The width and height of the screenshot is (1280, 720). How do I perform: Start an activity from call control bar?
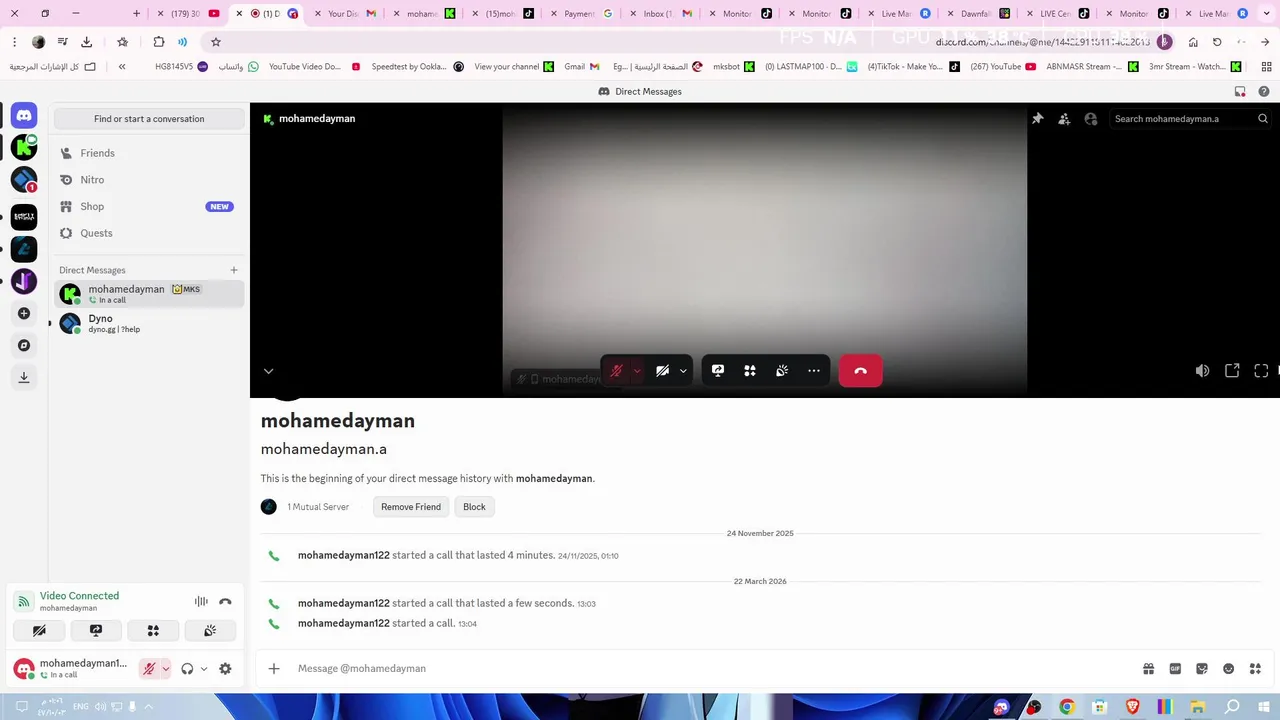pos(750,371)
